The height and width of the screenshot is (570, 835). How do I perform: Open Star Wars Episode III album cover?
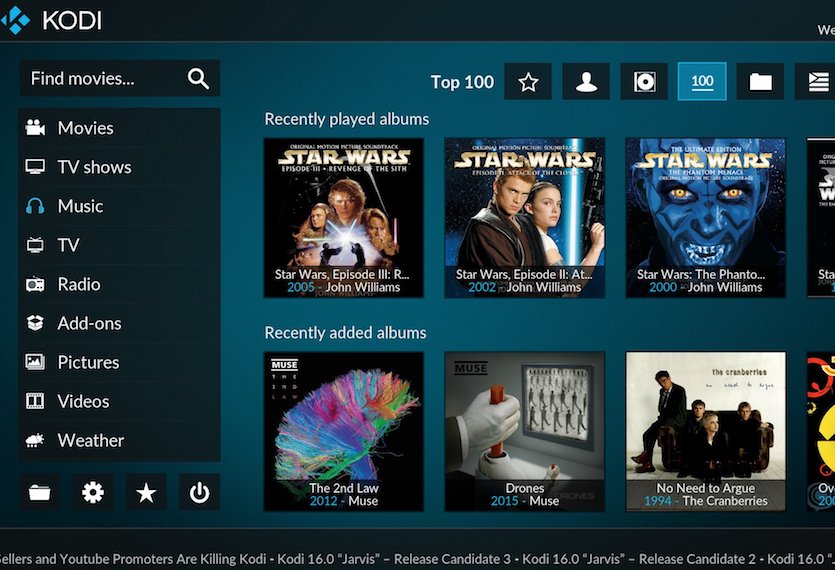pos(343,217)
